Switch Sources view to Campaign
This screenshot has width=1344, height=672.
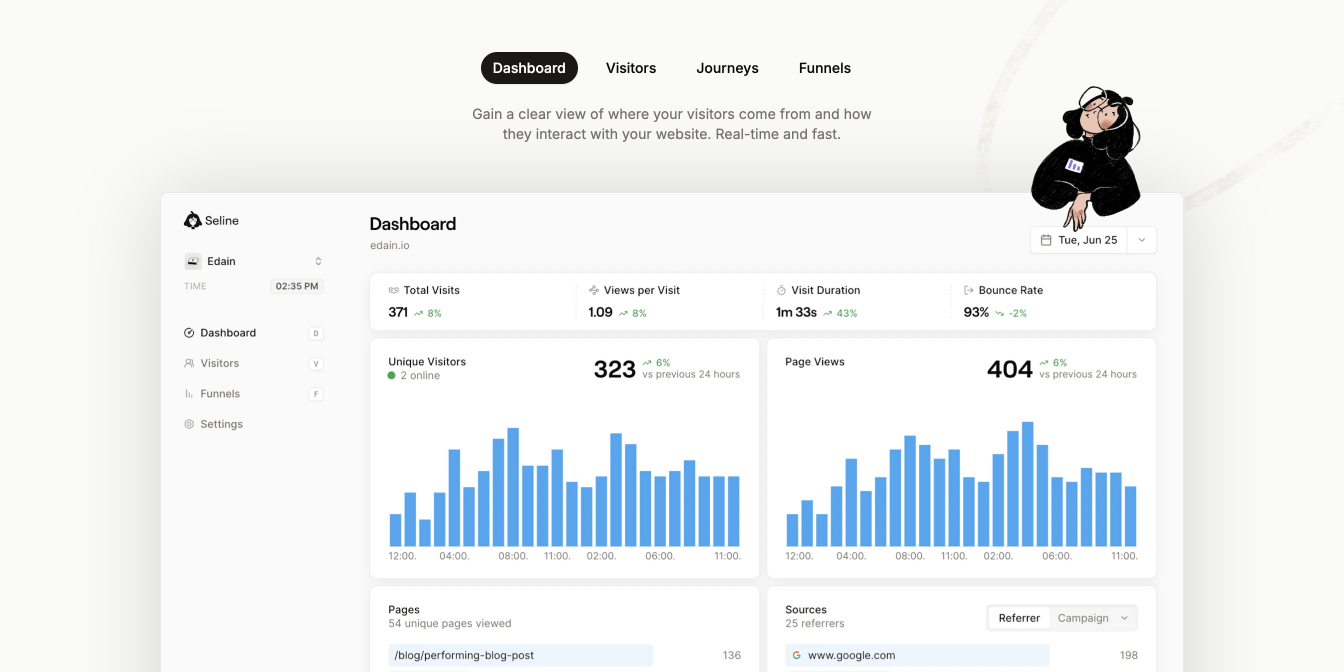[x=1082, y=618]
